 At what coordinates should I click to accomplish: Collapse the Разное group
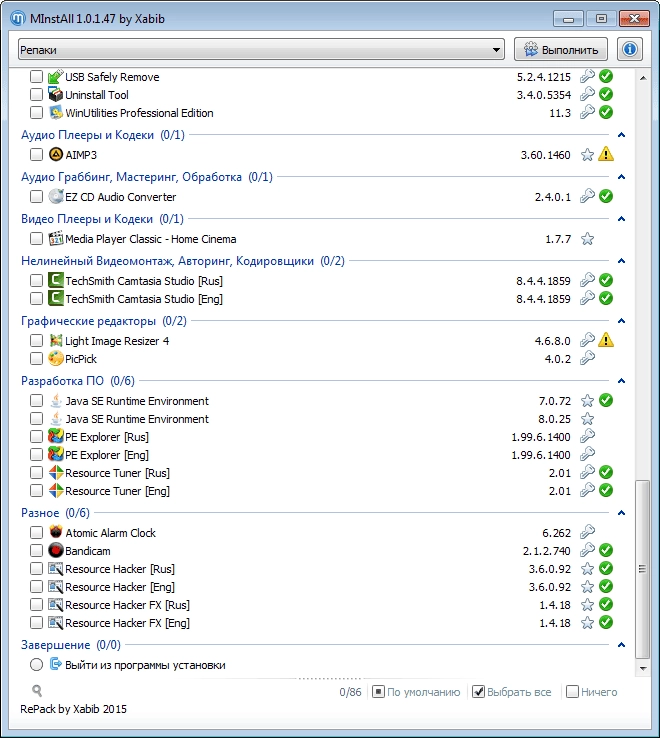click(x=621, y=513)
